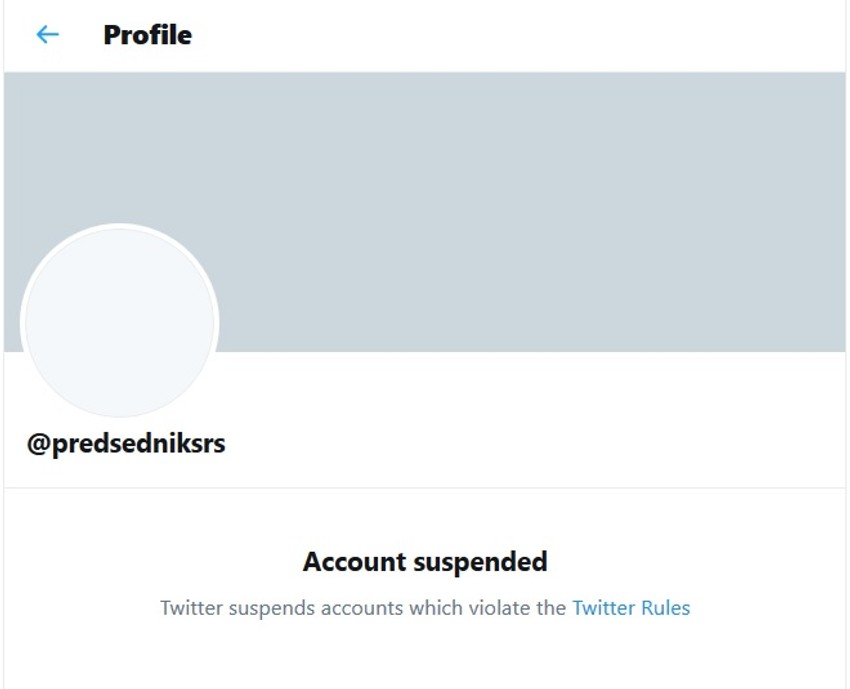Click the horizontal divider below the handle
The image size is (850, 689).
(425, 488)
